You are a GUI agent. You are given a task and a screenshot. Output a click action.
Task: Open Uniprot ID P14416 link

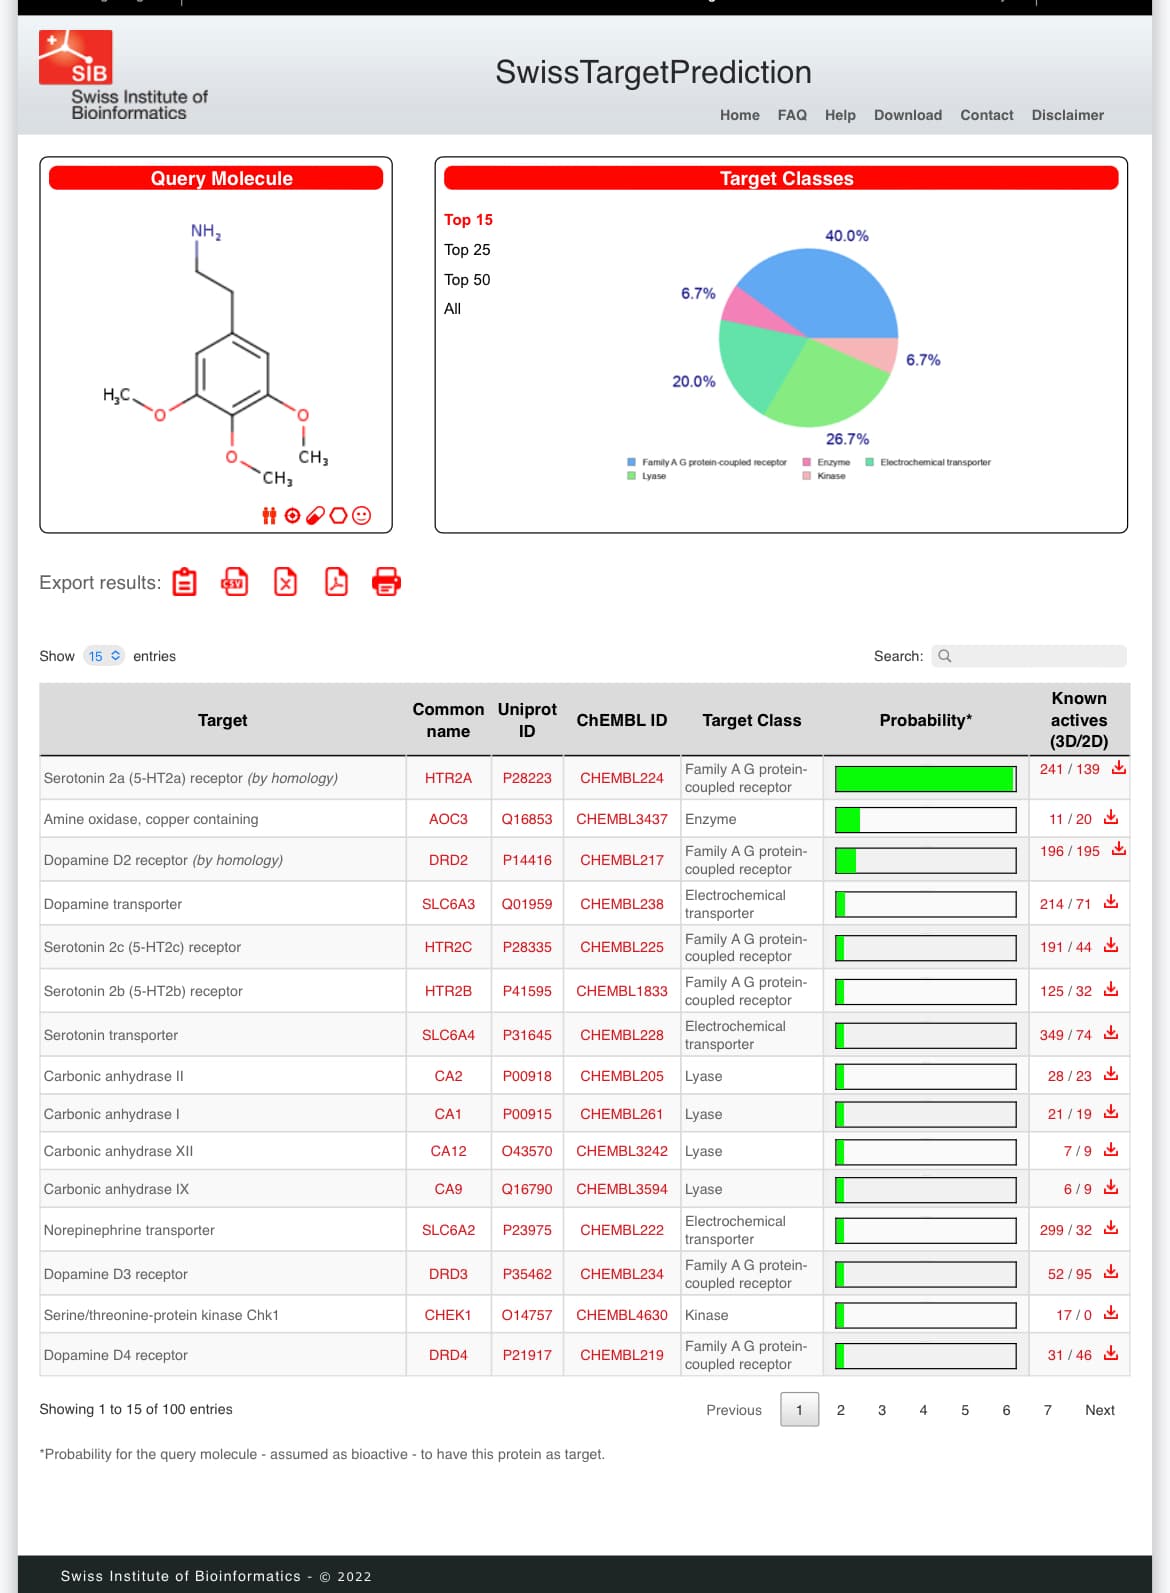[x=527, y=860]
